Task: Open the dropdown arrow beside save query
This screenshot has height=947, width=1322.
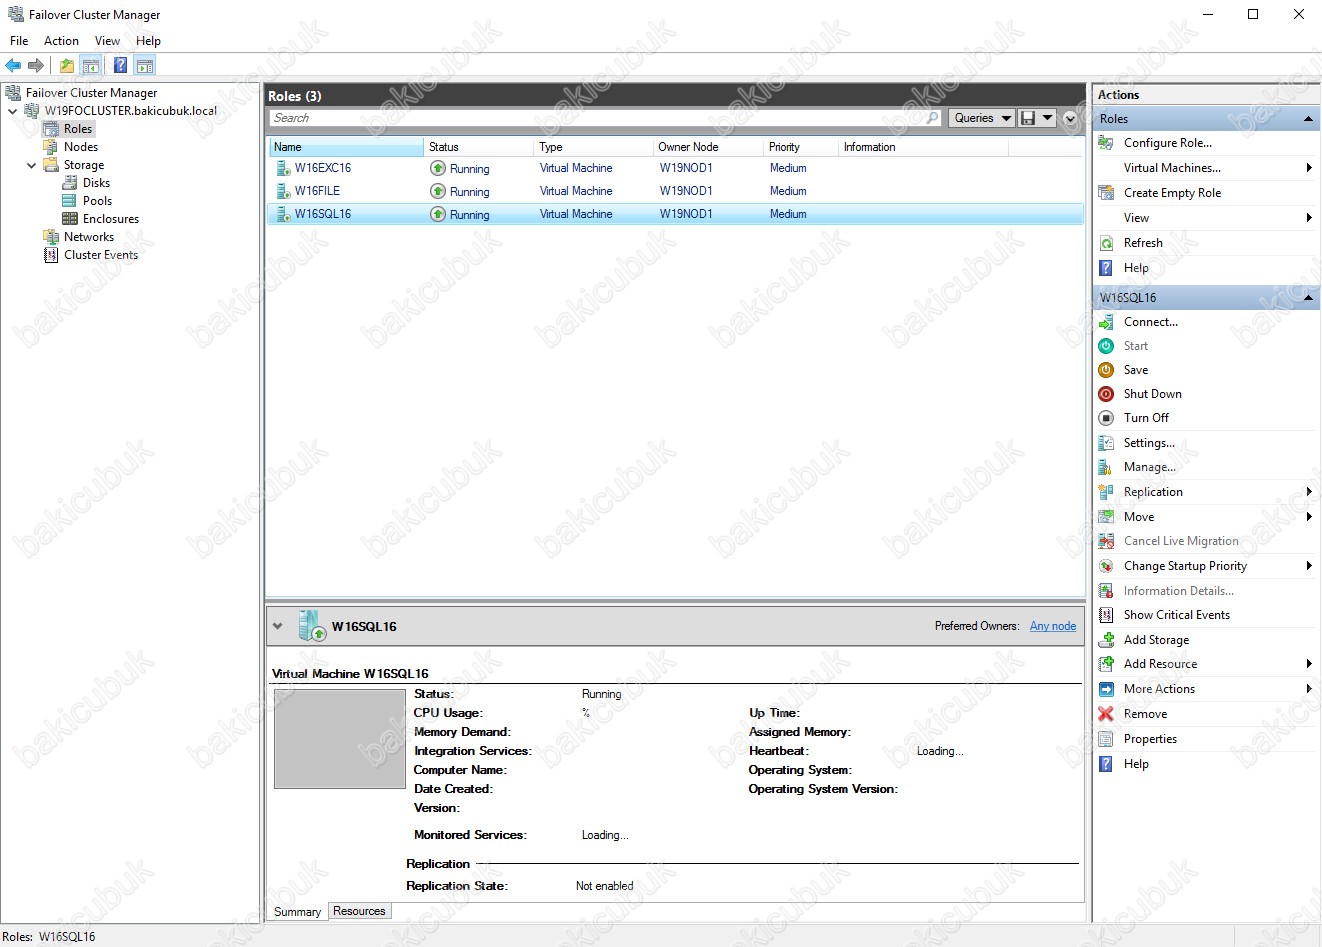Action: click(1047, 118)
